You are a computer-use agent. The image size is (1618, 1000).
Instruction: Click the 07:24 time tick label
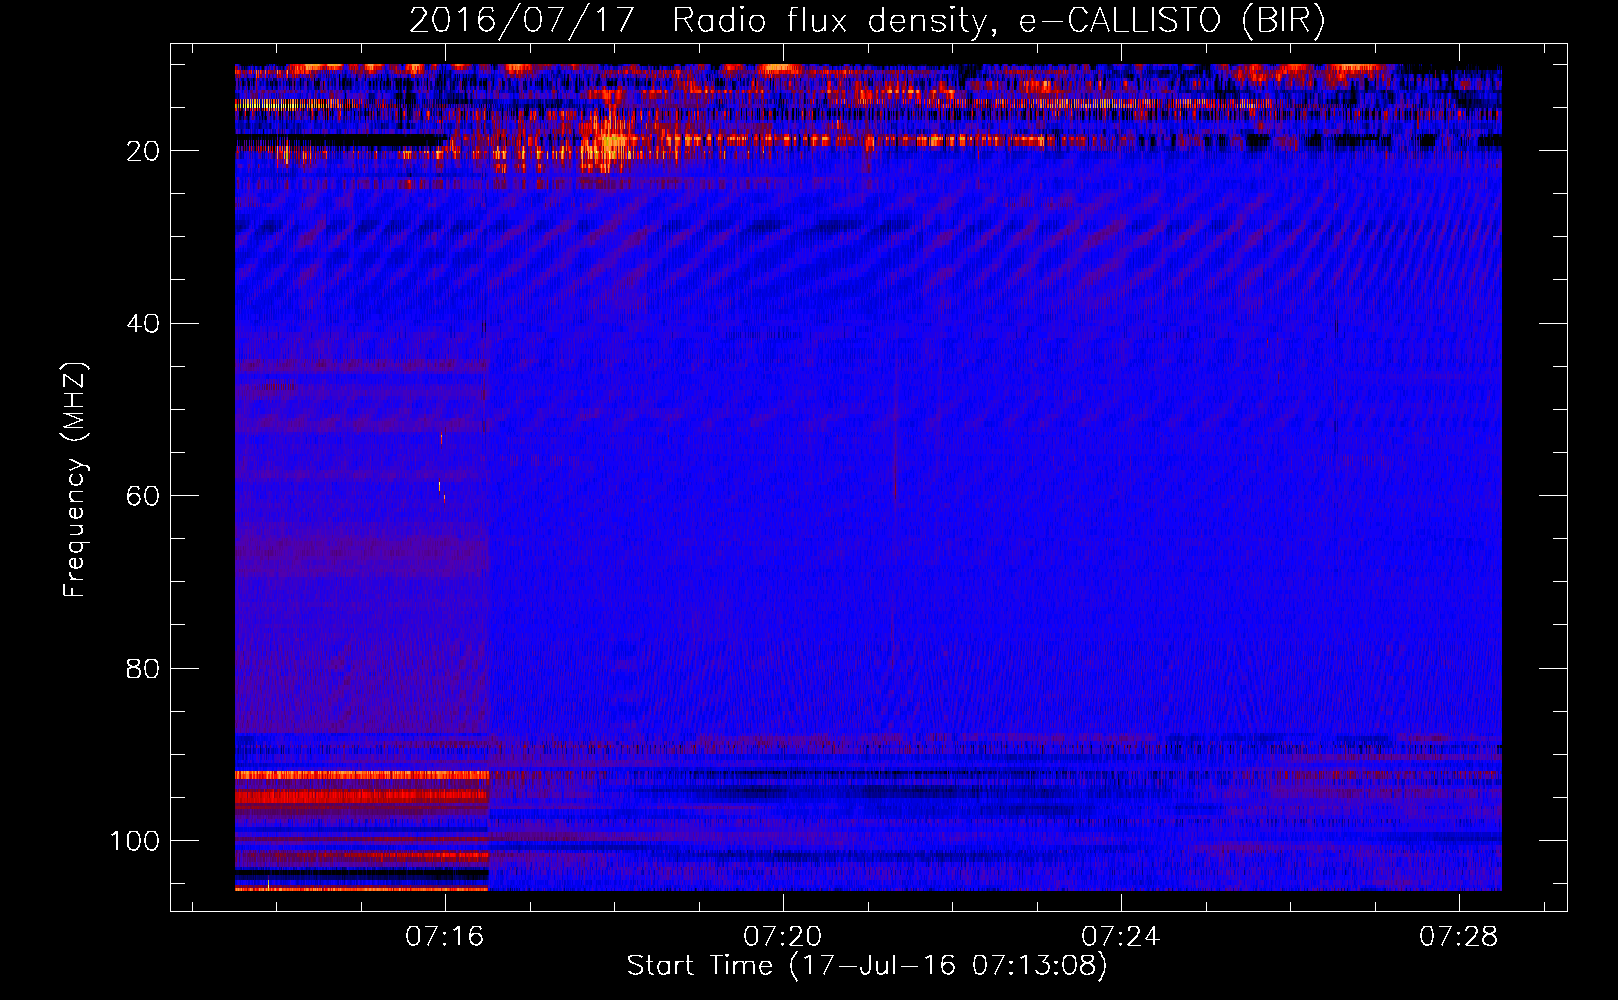click(x=1121, y=937)
